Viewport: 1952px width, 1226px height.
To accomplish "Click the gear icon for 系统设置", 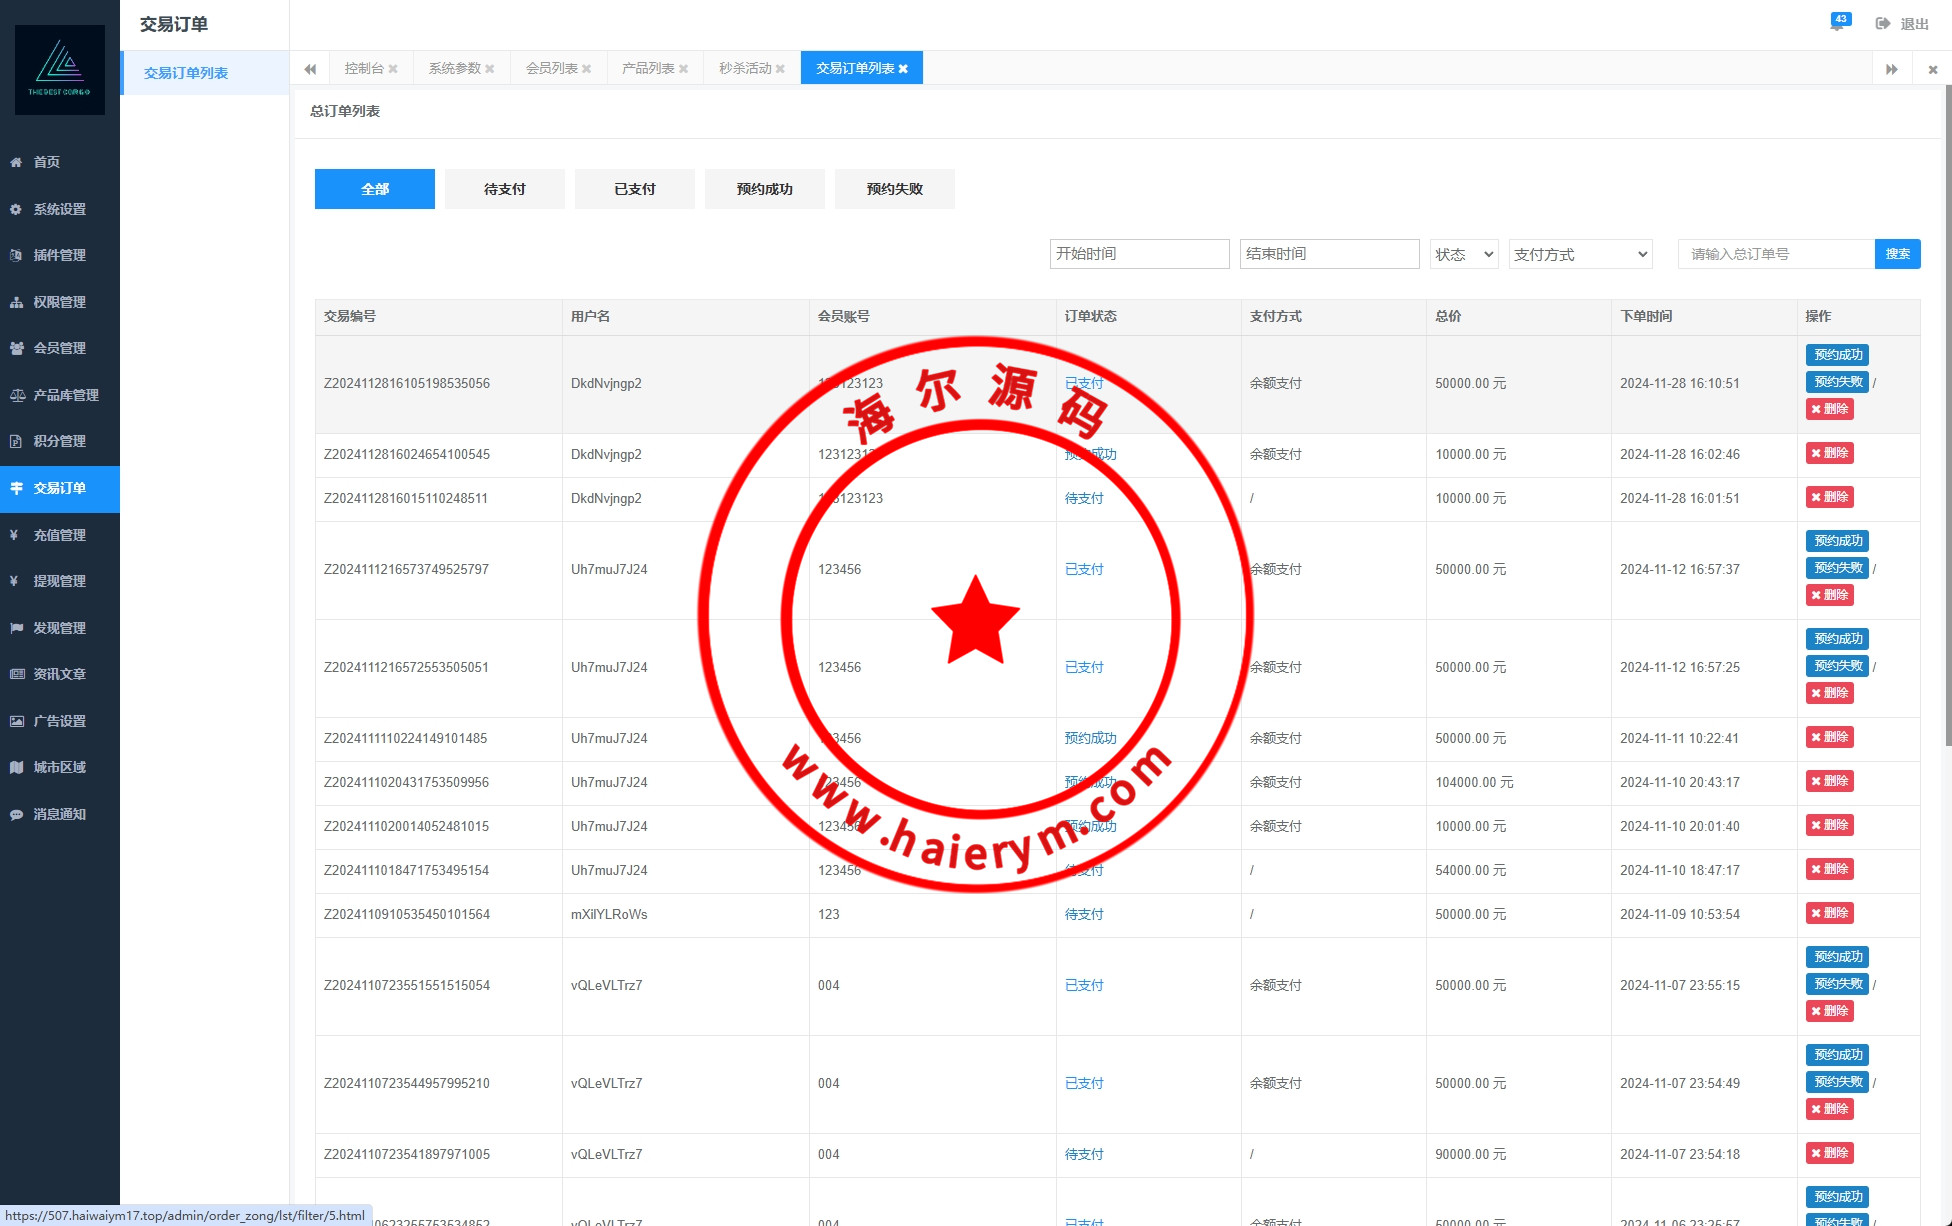I will 16,209.
